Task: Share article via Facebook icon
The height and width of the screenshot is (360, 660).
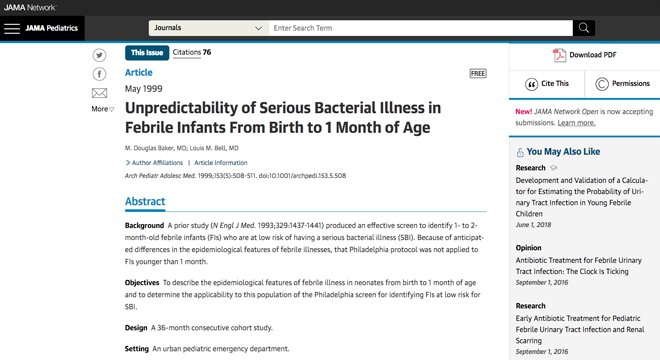Action: (x=99, y=74)
